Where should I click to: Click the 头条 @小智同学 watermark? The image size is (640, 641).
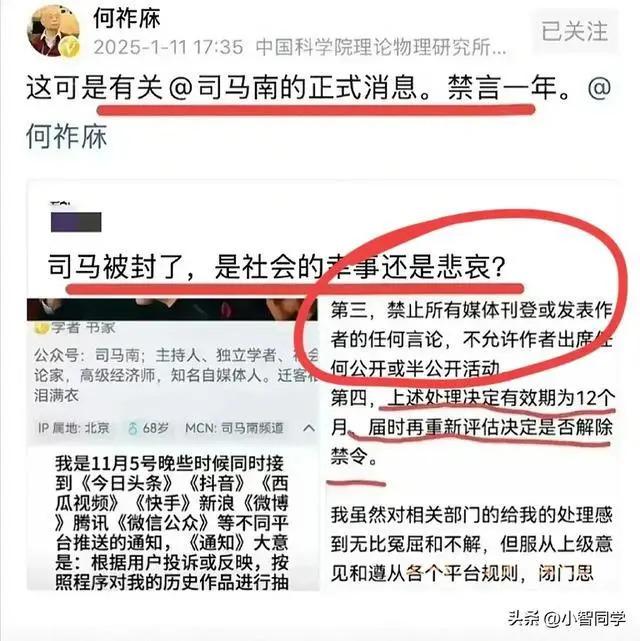point(566,618)
